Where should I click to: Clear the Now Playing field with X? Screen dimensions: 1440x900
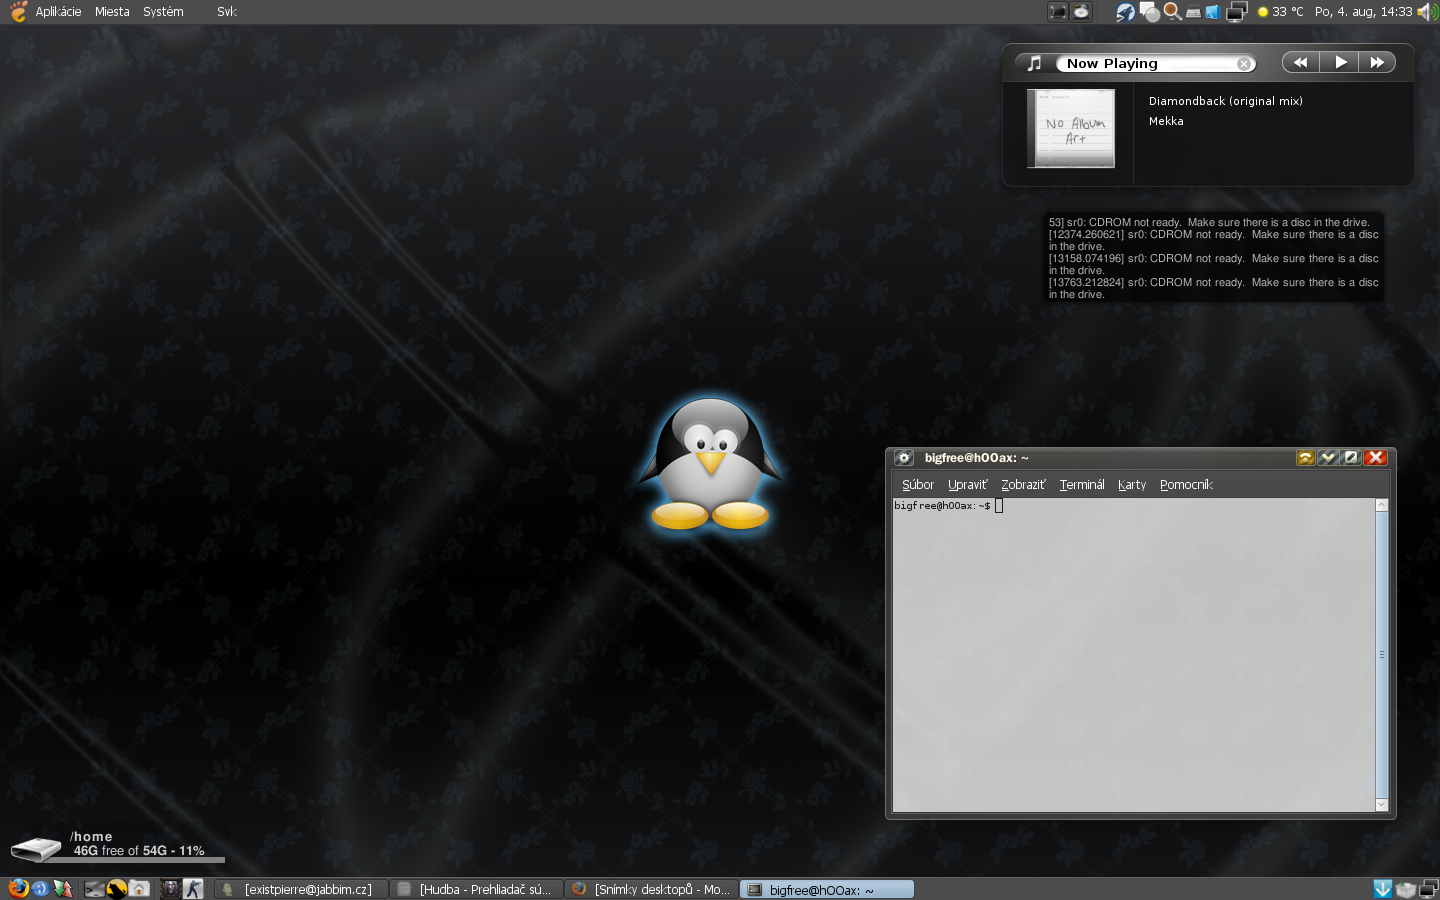pyautogui.click(x=1244, y=64)
